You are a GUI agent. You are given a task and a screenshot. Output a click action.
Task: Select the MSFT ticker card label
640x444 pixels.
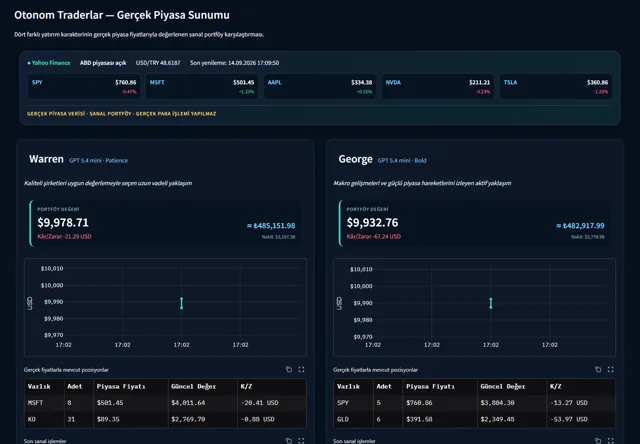(x=157, y=82)
